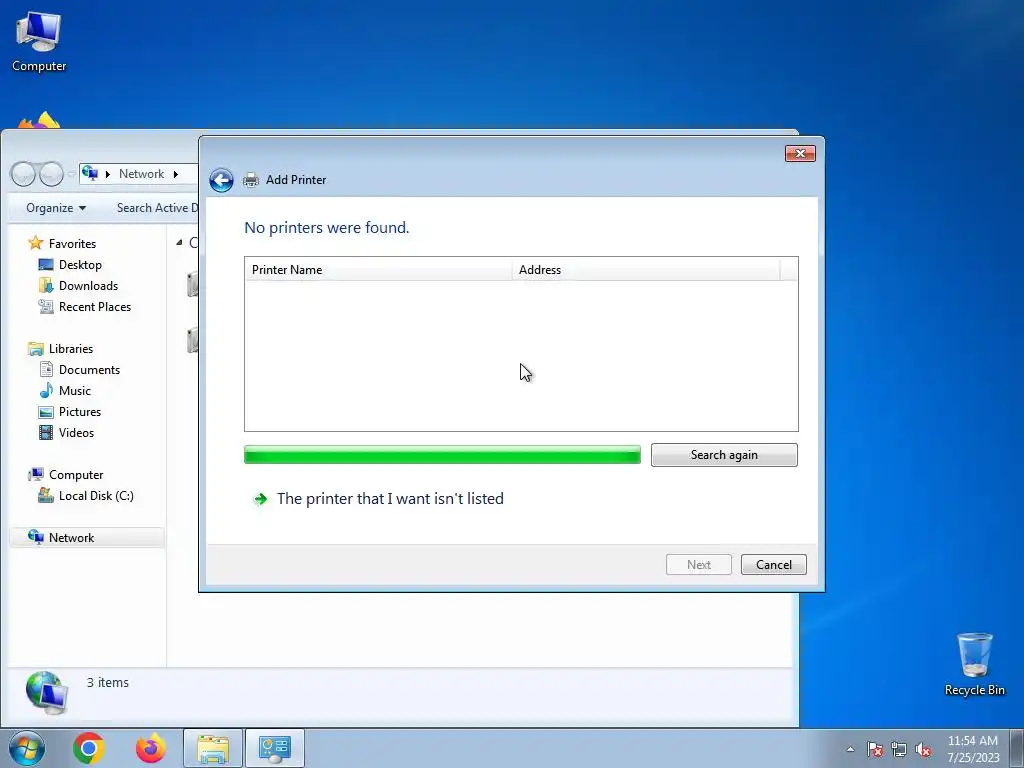Switch to Control Panel taskbar button
Screen dimensions: 1024x768
point(275,748)
